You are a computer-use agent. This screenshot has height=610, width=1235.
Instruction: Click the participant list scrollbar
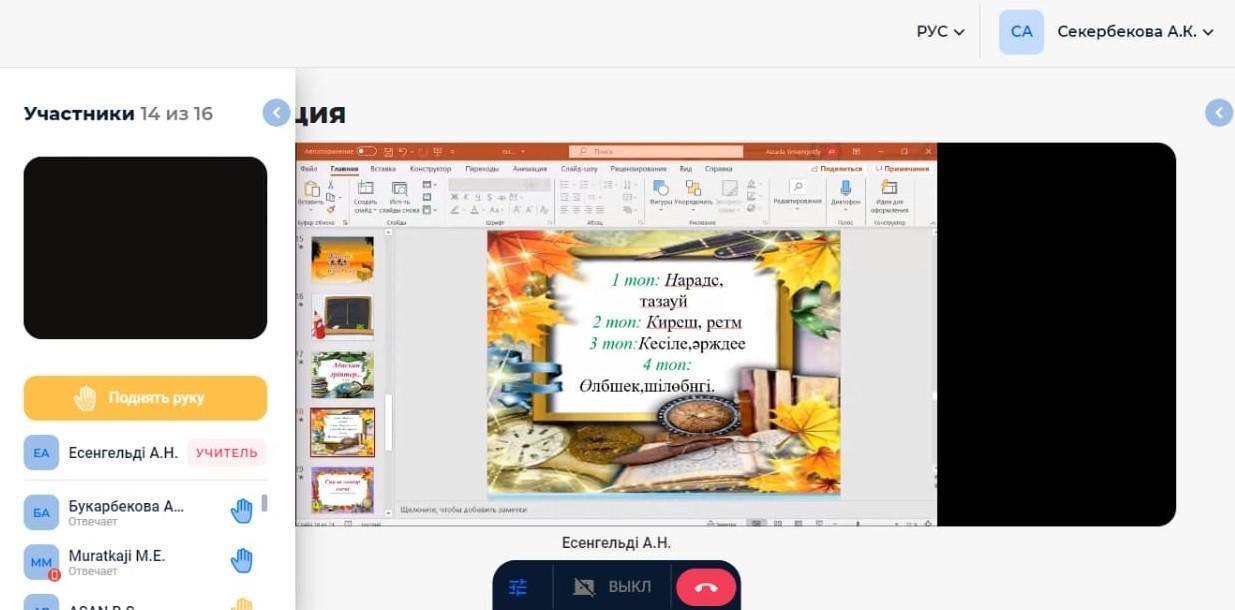coord(265,503)
